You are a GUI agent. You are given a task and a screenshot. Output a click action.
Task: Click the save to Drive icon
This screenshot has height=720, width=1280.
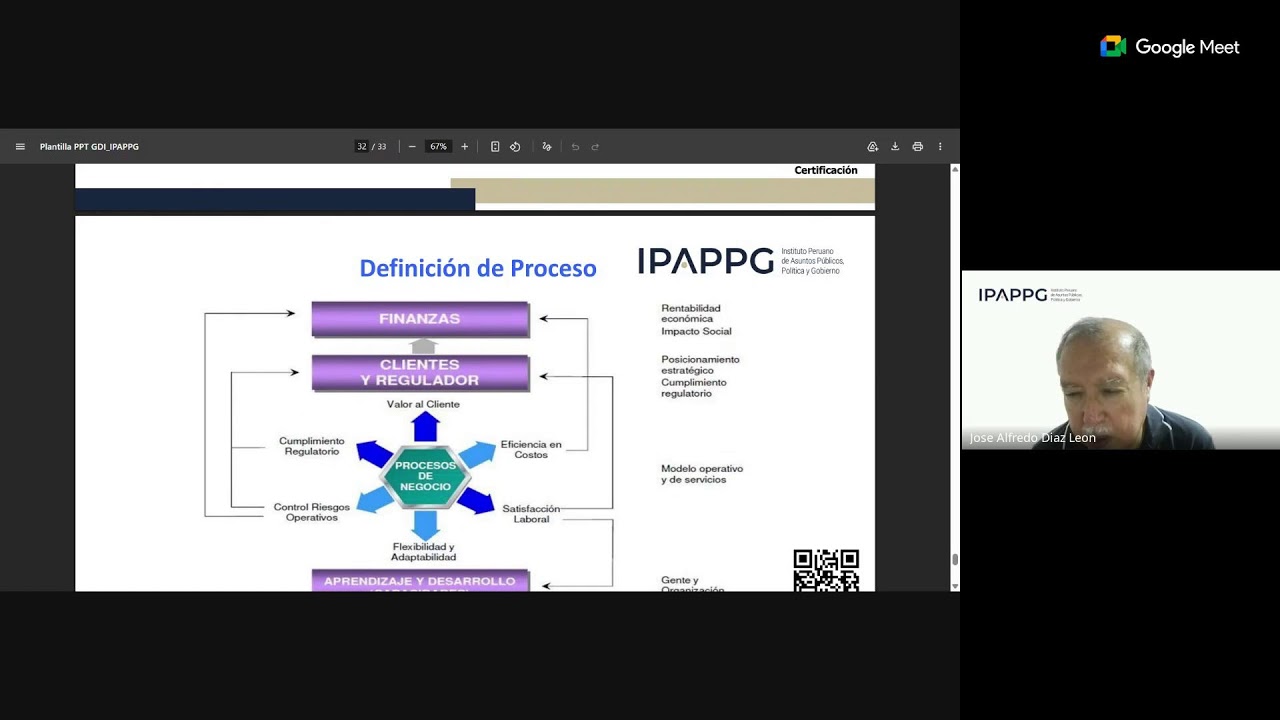coord(872,147)
